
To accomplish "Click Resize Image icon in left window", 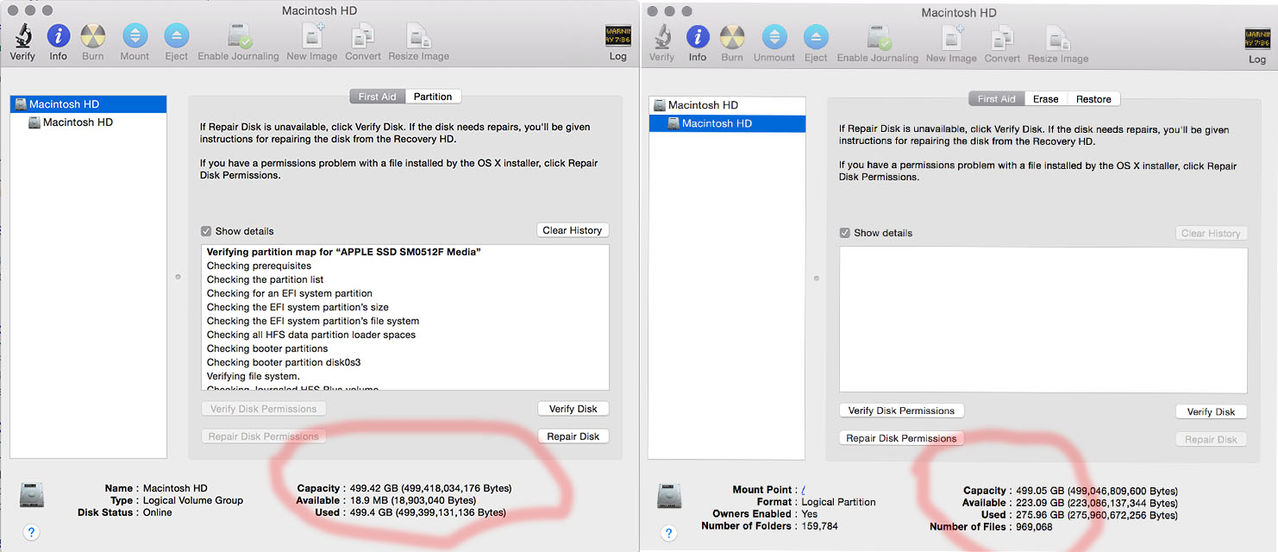I will point(418,36).
